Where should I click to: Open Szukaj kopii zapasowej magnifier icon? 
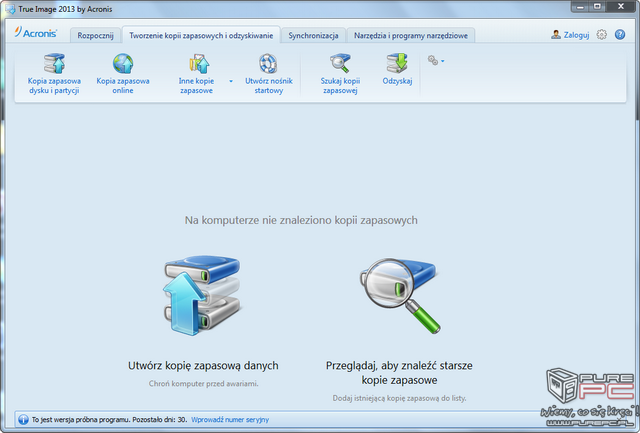tap(340, 63)
